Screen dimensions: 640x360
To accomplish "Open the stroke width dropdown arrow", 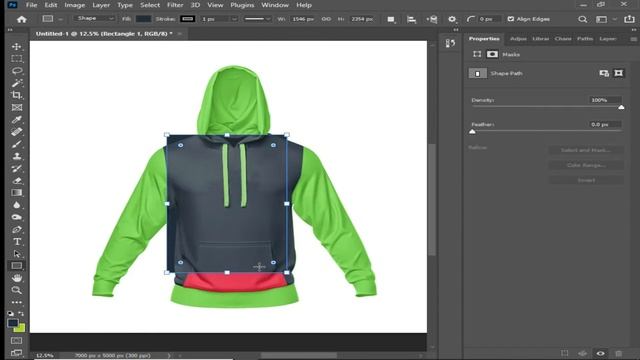I will (x=234, y=19).
